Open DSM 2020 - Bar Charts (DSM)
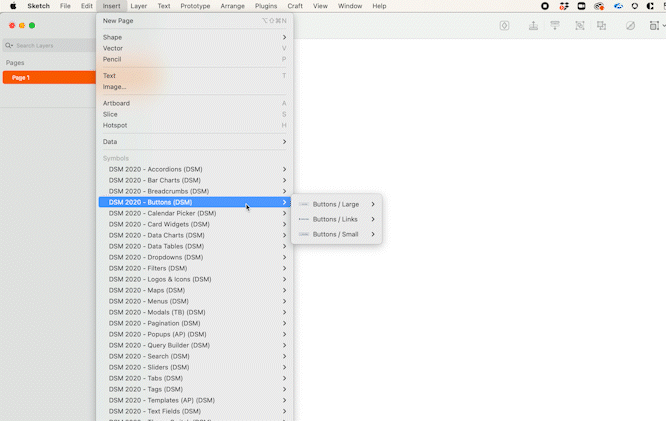 click(x=195, y=180)
